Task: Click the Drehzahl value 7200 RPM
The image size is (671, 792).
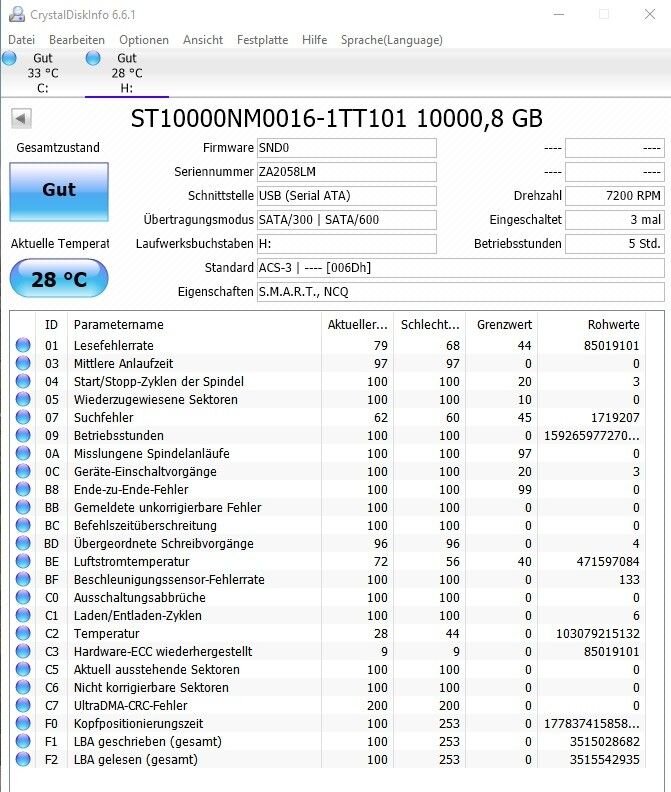Action: pyautogui.click(x=614, y=196)
